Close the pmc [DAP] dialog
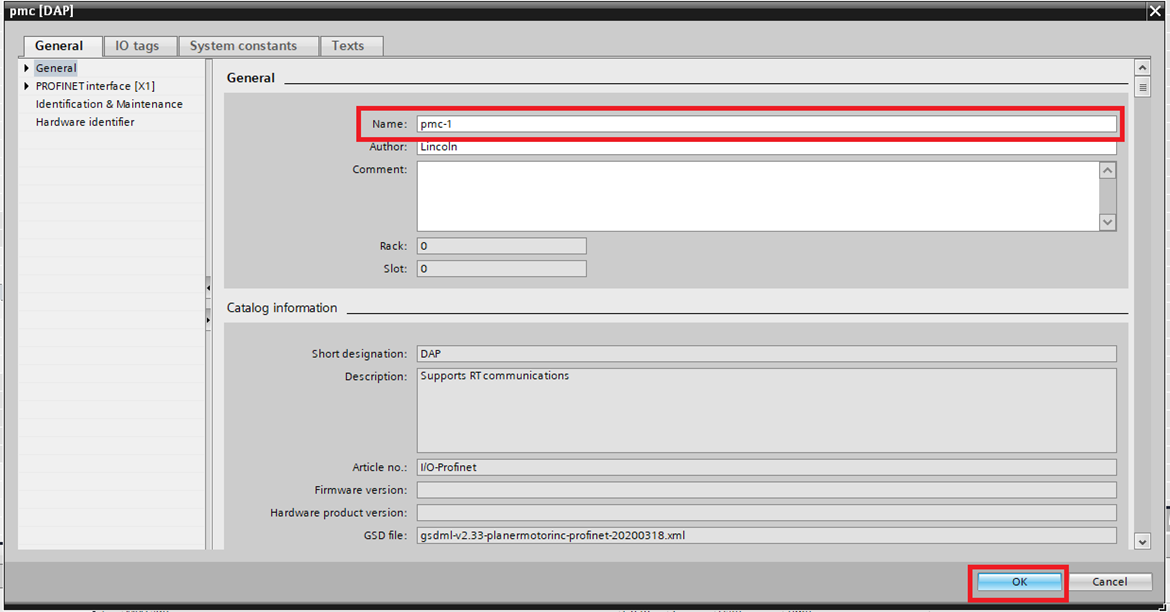 tap(1155, 11)
